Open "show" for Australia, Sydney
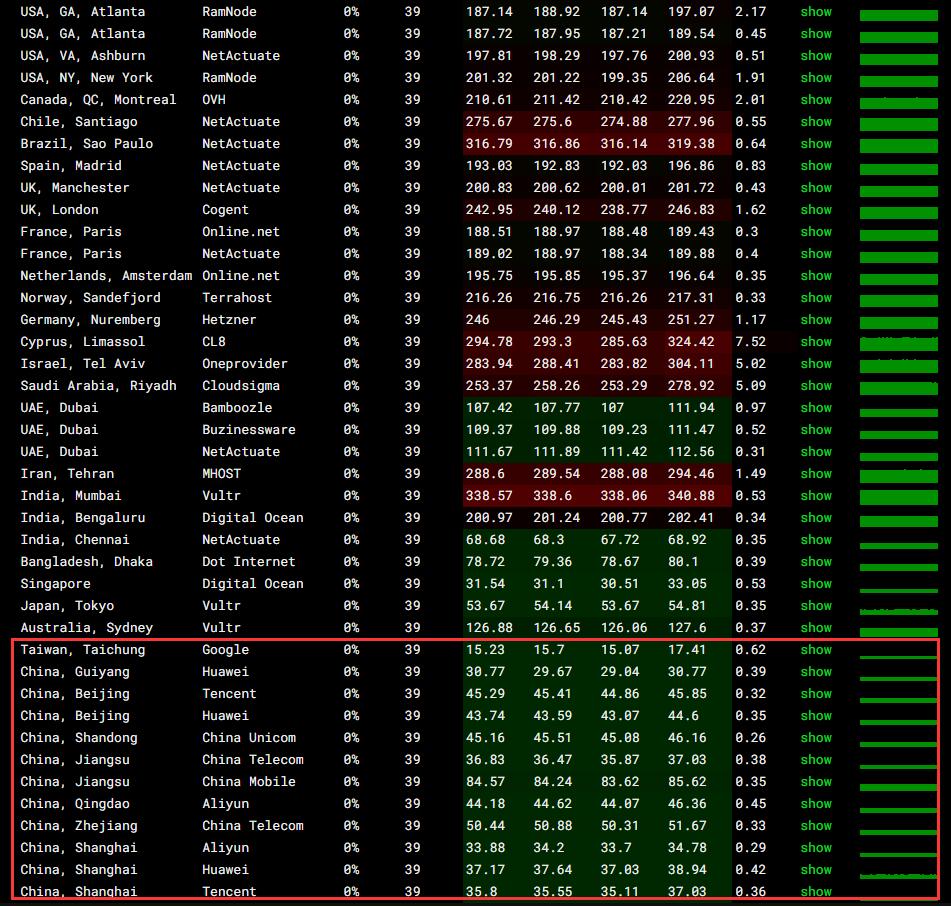 tap(816, 627)
